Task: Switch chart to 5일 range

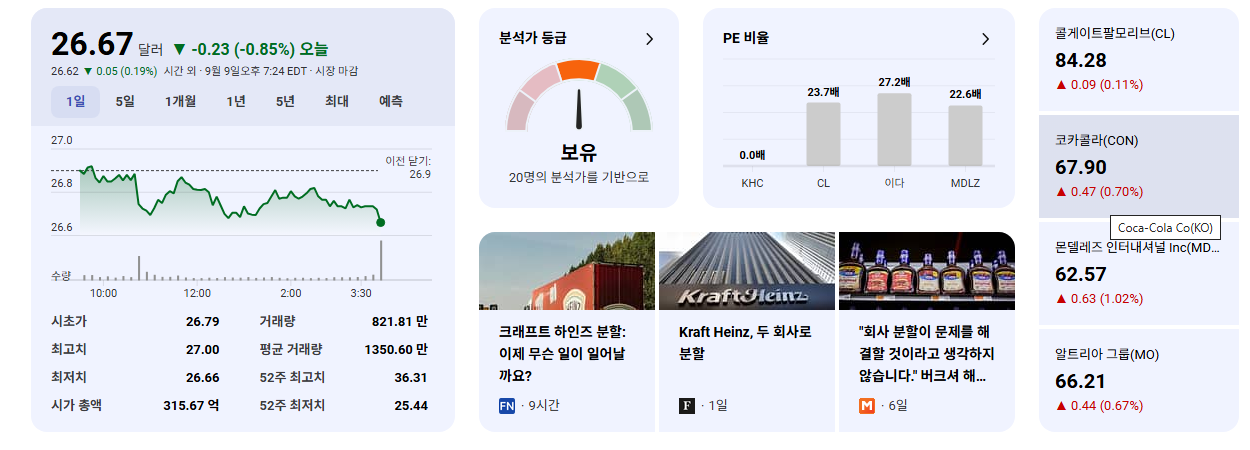Action: (125, 101)
